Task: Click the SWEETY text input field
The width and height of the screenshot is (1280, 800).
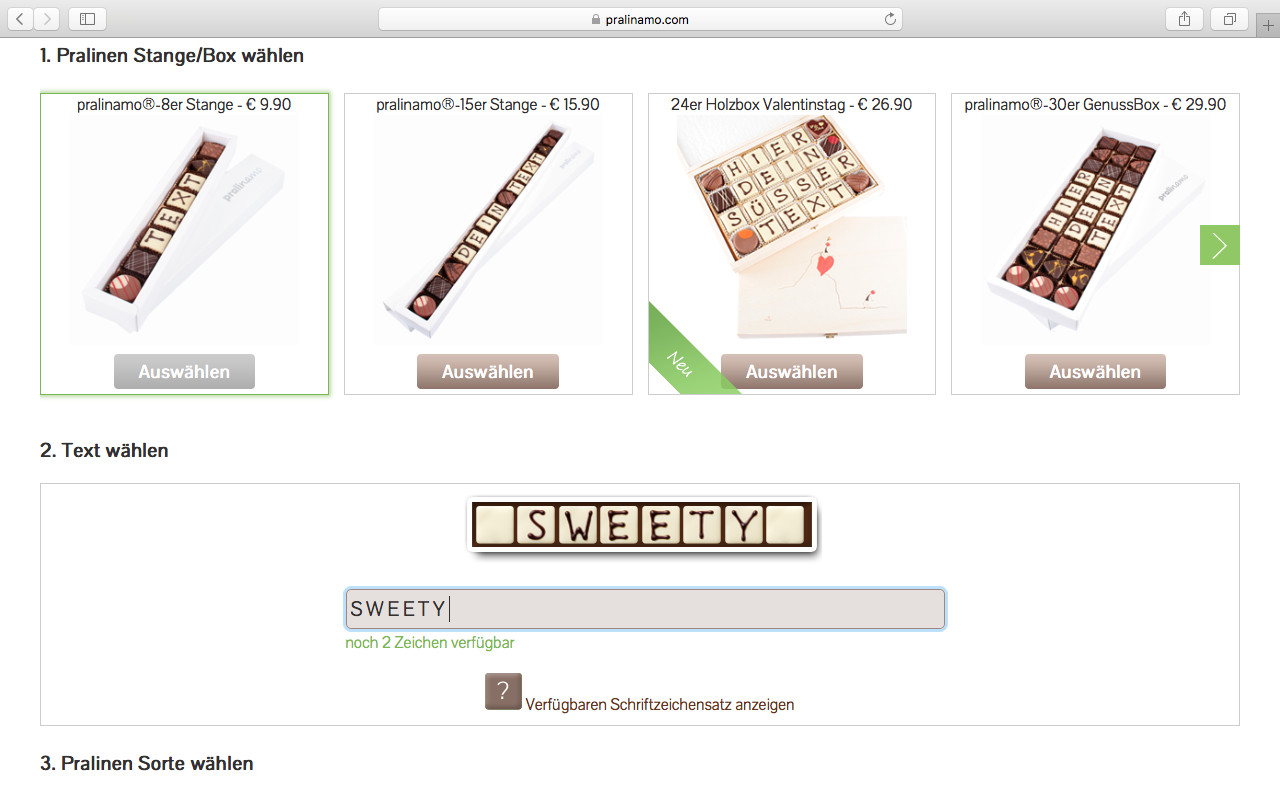Action: coord(645,609)
